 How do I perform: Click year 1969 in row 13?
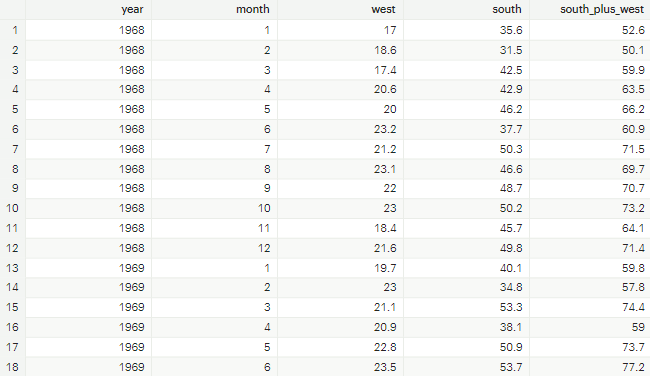pyautogui.click(x=132, y=268)
